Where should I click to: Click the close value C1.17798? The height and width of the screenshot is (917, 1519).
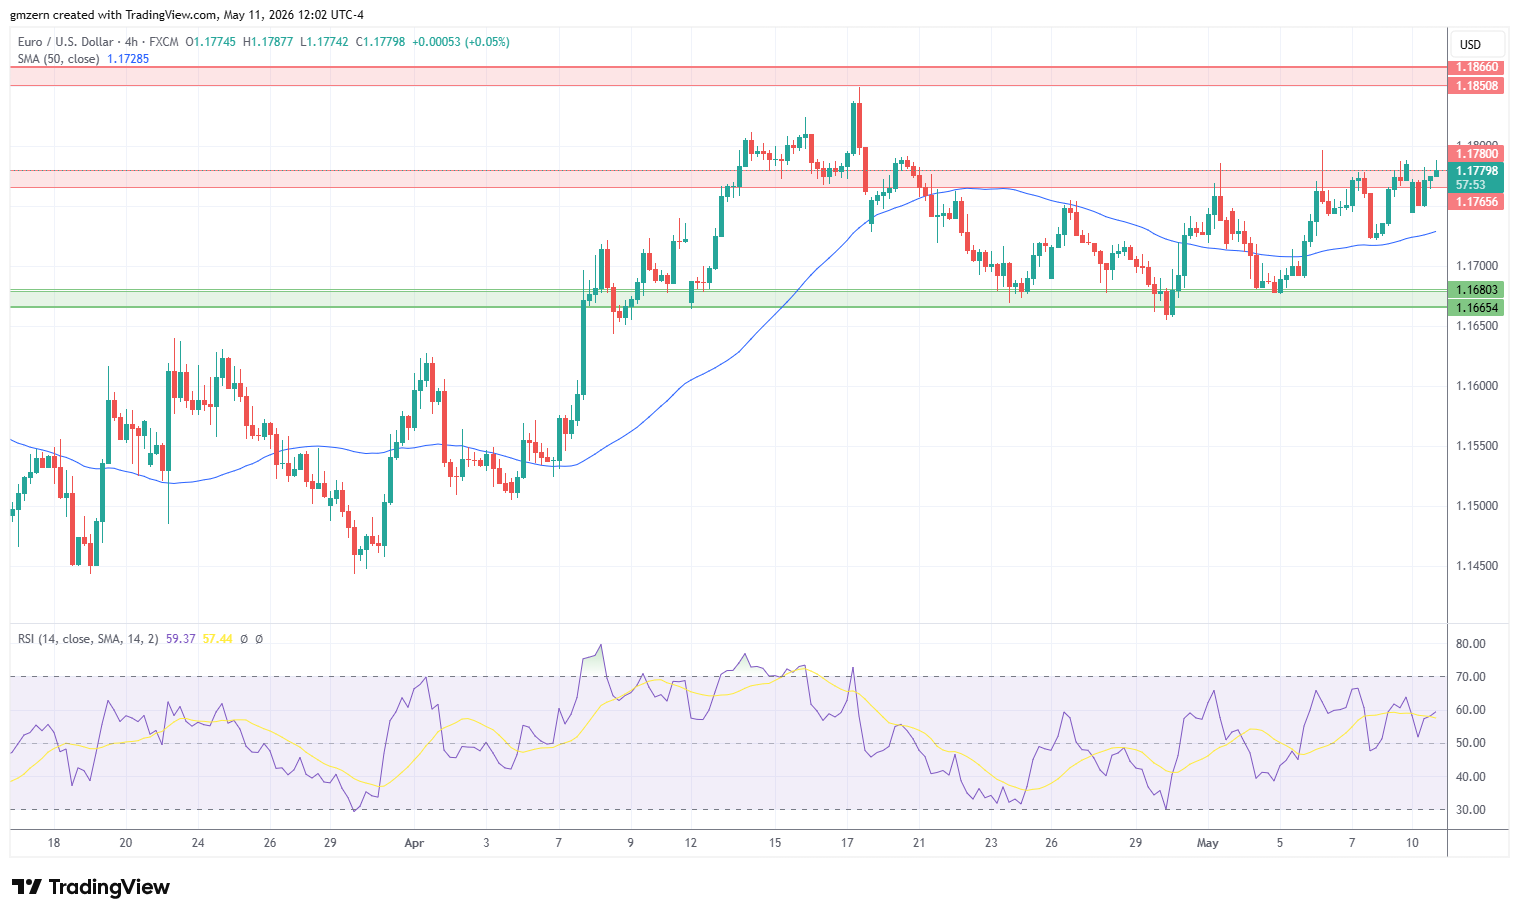[381, 42]
